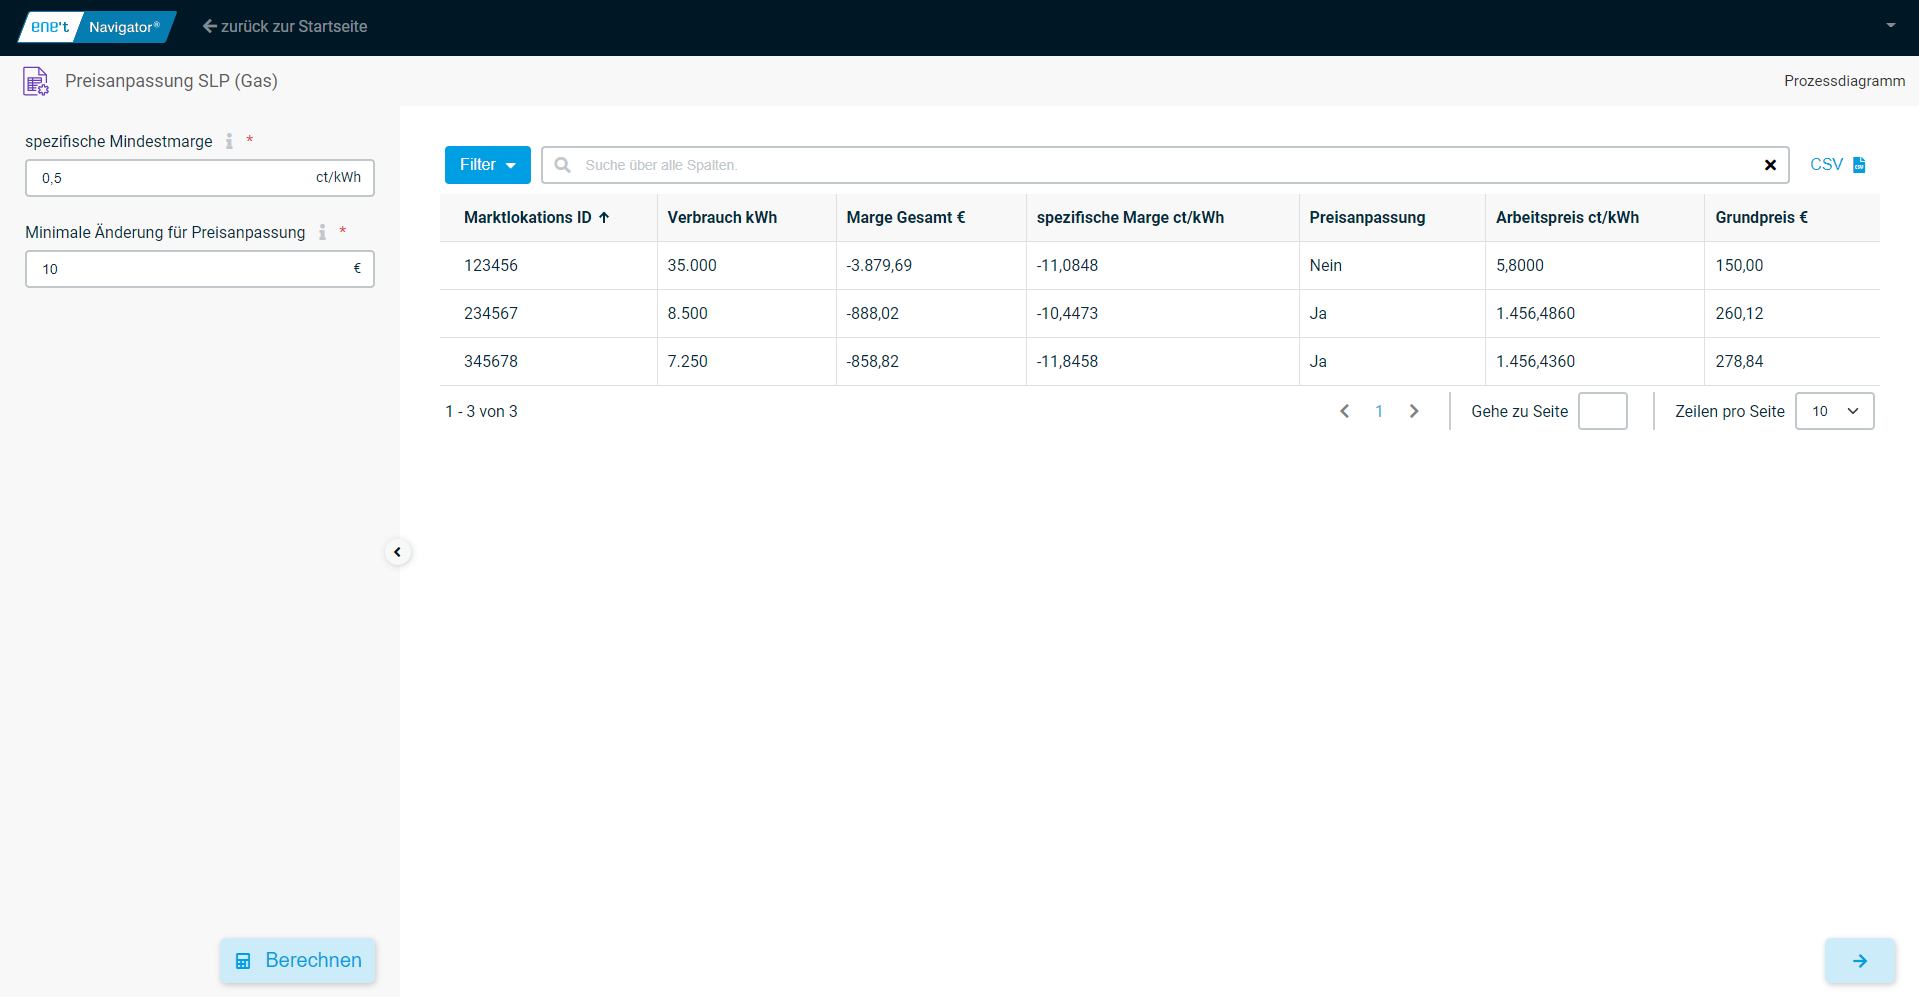Collapse the left sidebar panel arrow
Viewport: 1919px width, 997px height.
(397, 552)
